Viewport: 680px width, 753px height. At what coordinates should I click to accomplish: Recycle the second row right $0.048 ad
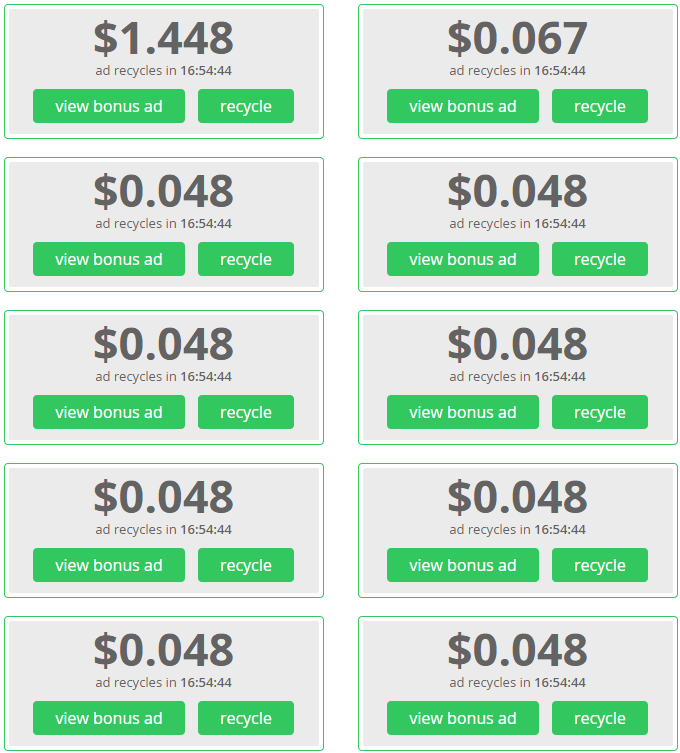[x=600, y=259]
